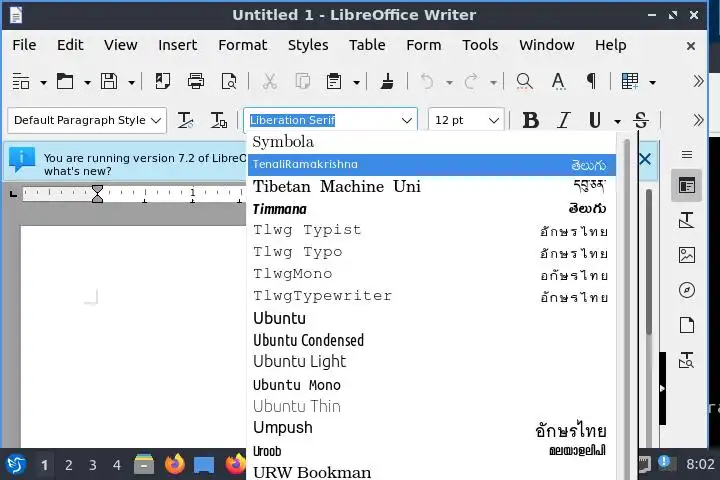Open the Format menu
The height and width of the screenshot is (480, 720).
(x=242, y=45)
